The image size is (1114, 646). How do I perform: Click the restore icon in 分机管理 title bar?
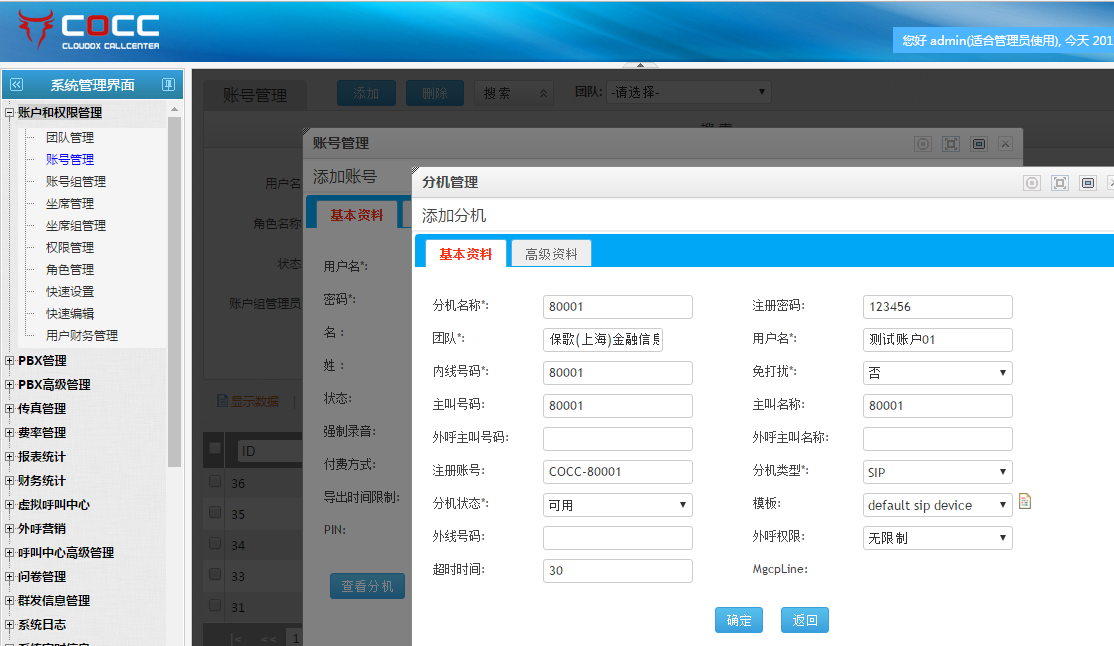pos(1088,183)
